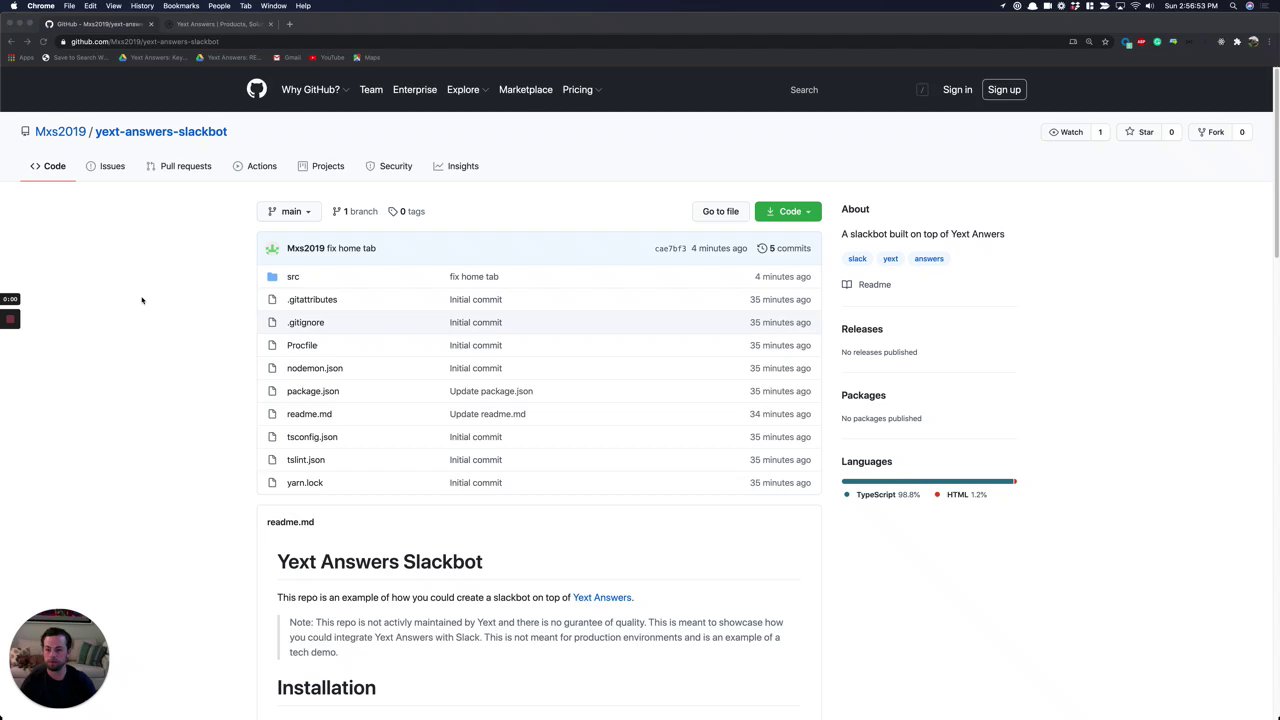Screen dimensions: 1280x720
Task: View the 1 branch link
Action: (355, 212)
